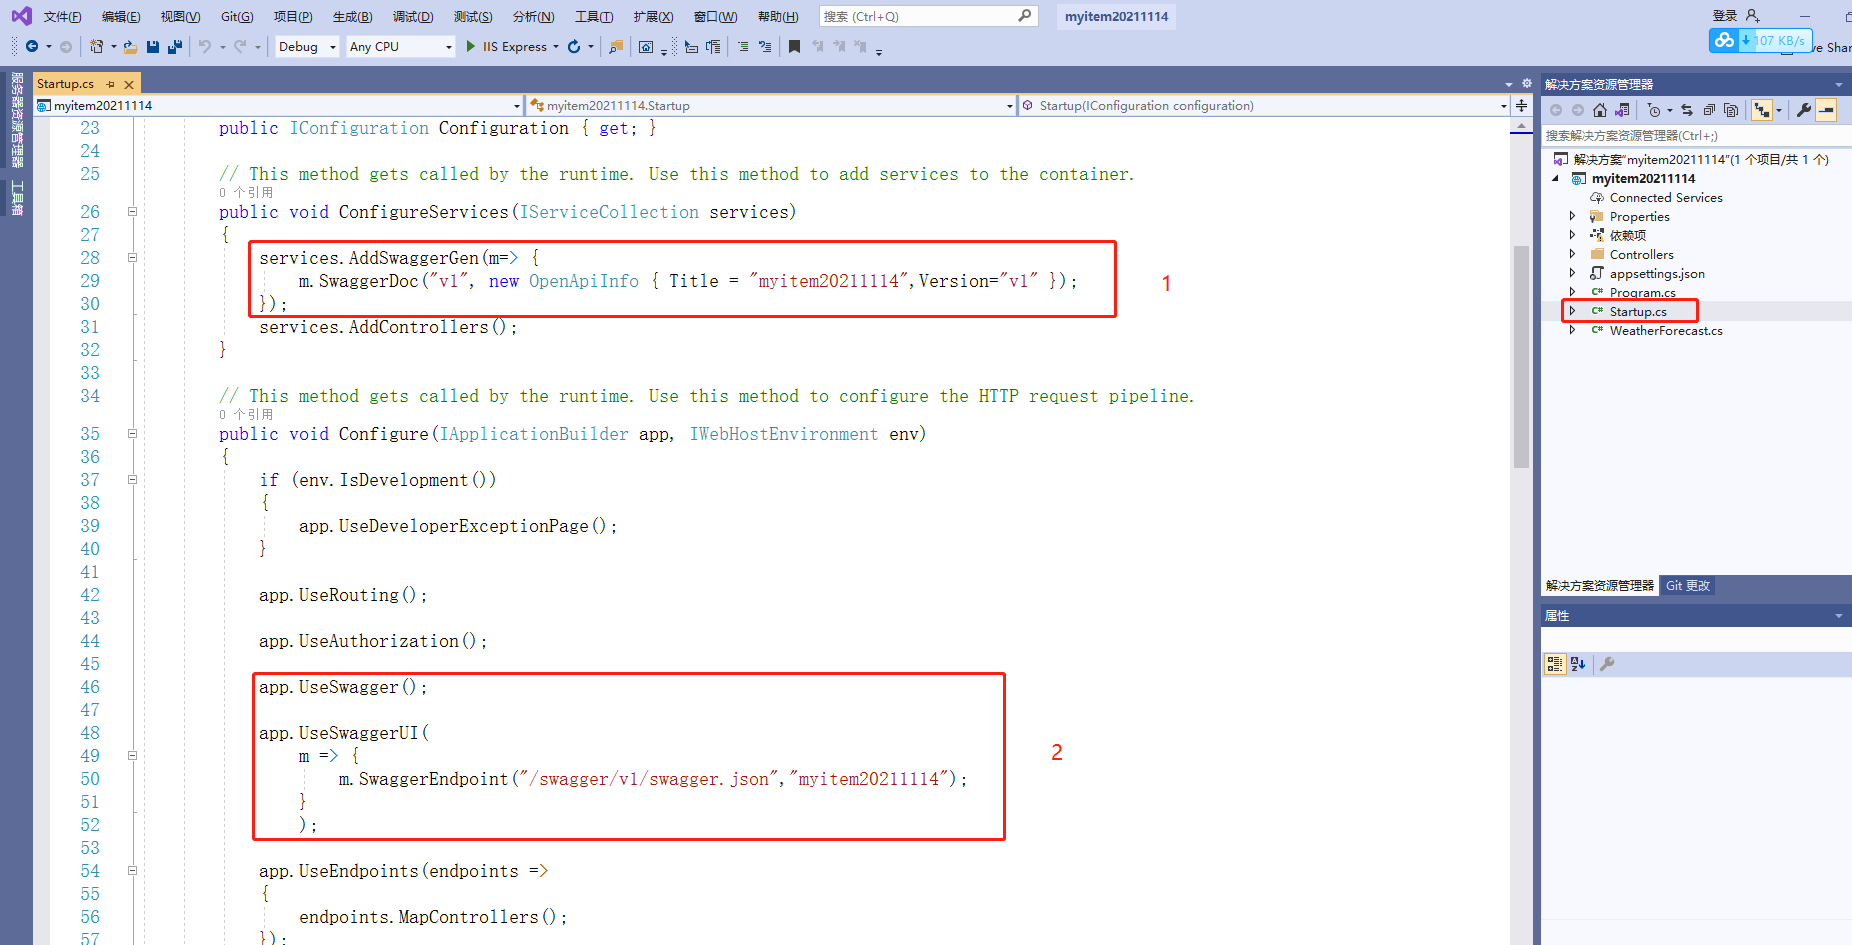Open Properties with the wrench icon
The height and width of the screenshot is (945, 1852).
coord(1804,110)
